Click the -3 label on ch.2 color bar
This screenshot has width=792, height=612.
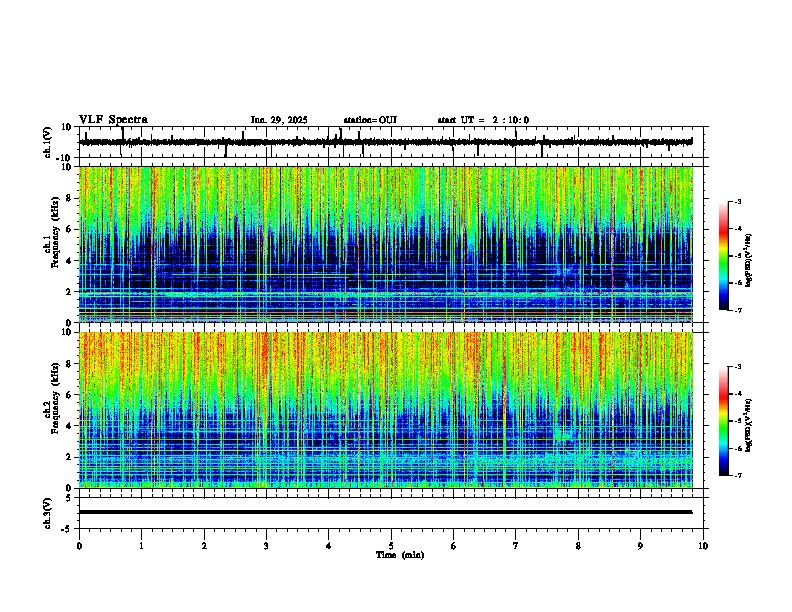click(x=738, y=367)
